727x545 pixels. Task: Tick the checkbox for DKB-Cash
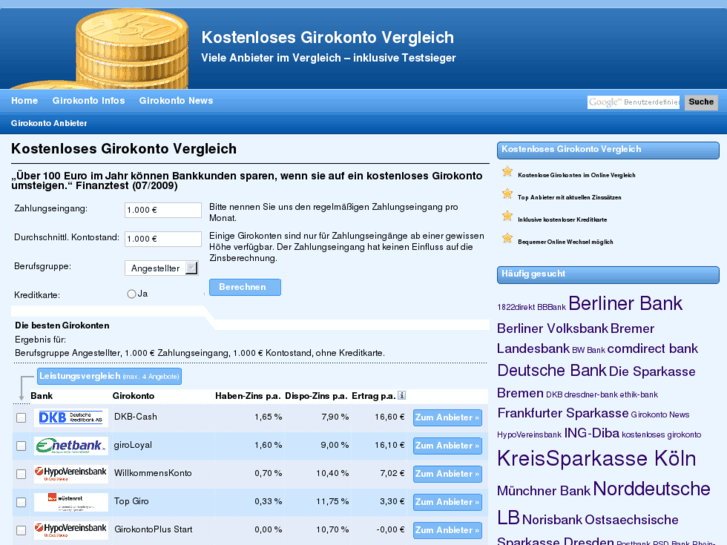point(21,417)
